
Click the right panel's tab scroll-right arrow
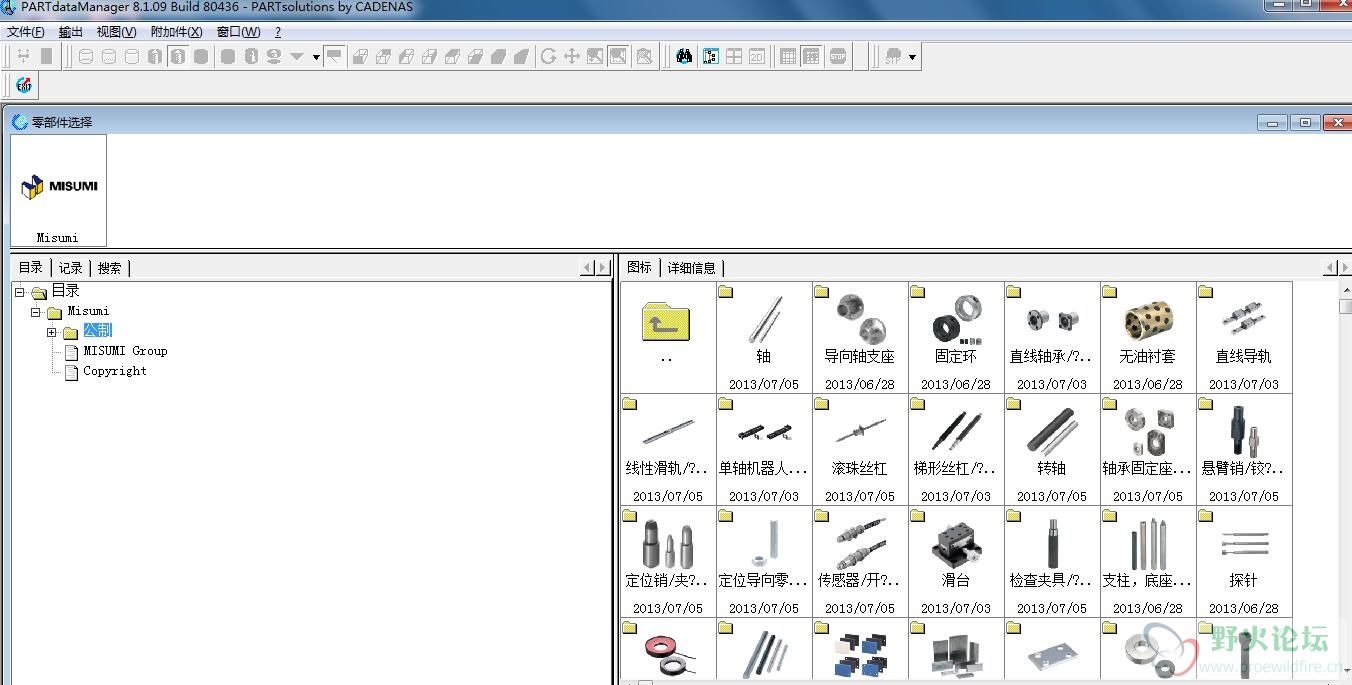[1345, 267]
